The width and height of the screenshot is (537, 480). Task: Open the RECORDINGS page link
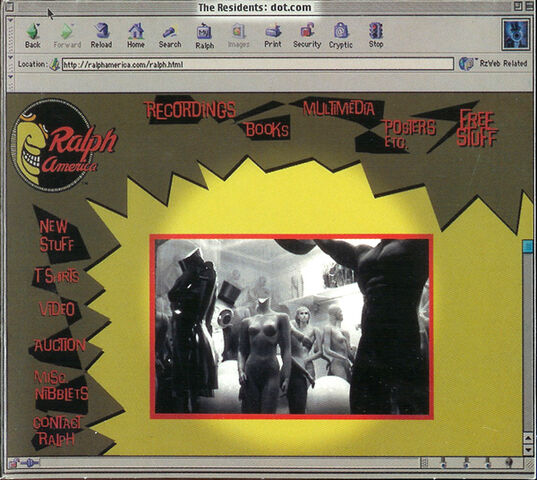(x=190, y=110)
